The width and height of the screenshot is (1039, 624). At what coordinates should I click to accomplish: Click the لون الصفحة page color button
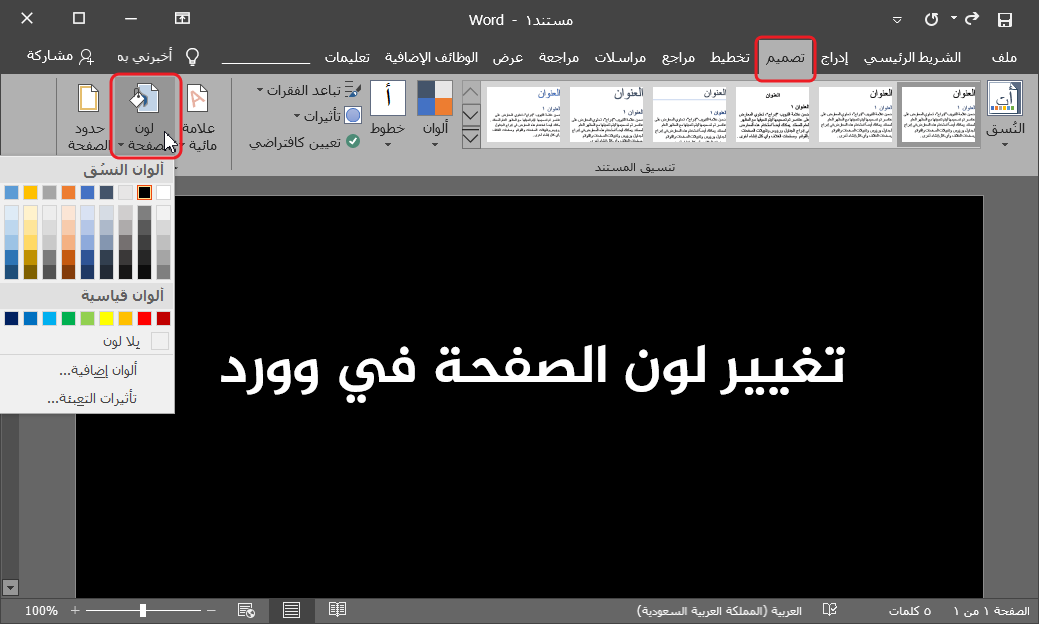click(146, 117)
